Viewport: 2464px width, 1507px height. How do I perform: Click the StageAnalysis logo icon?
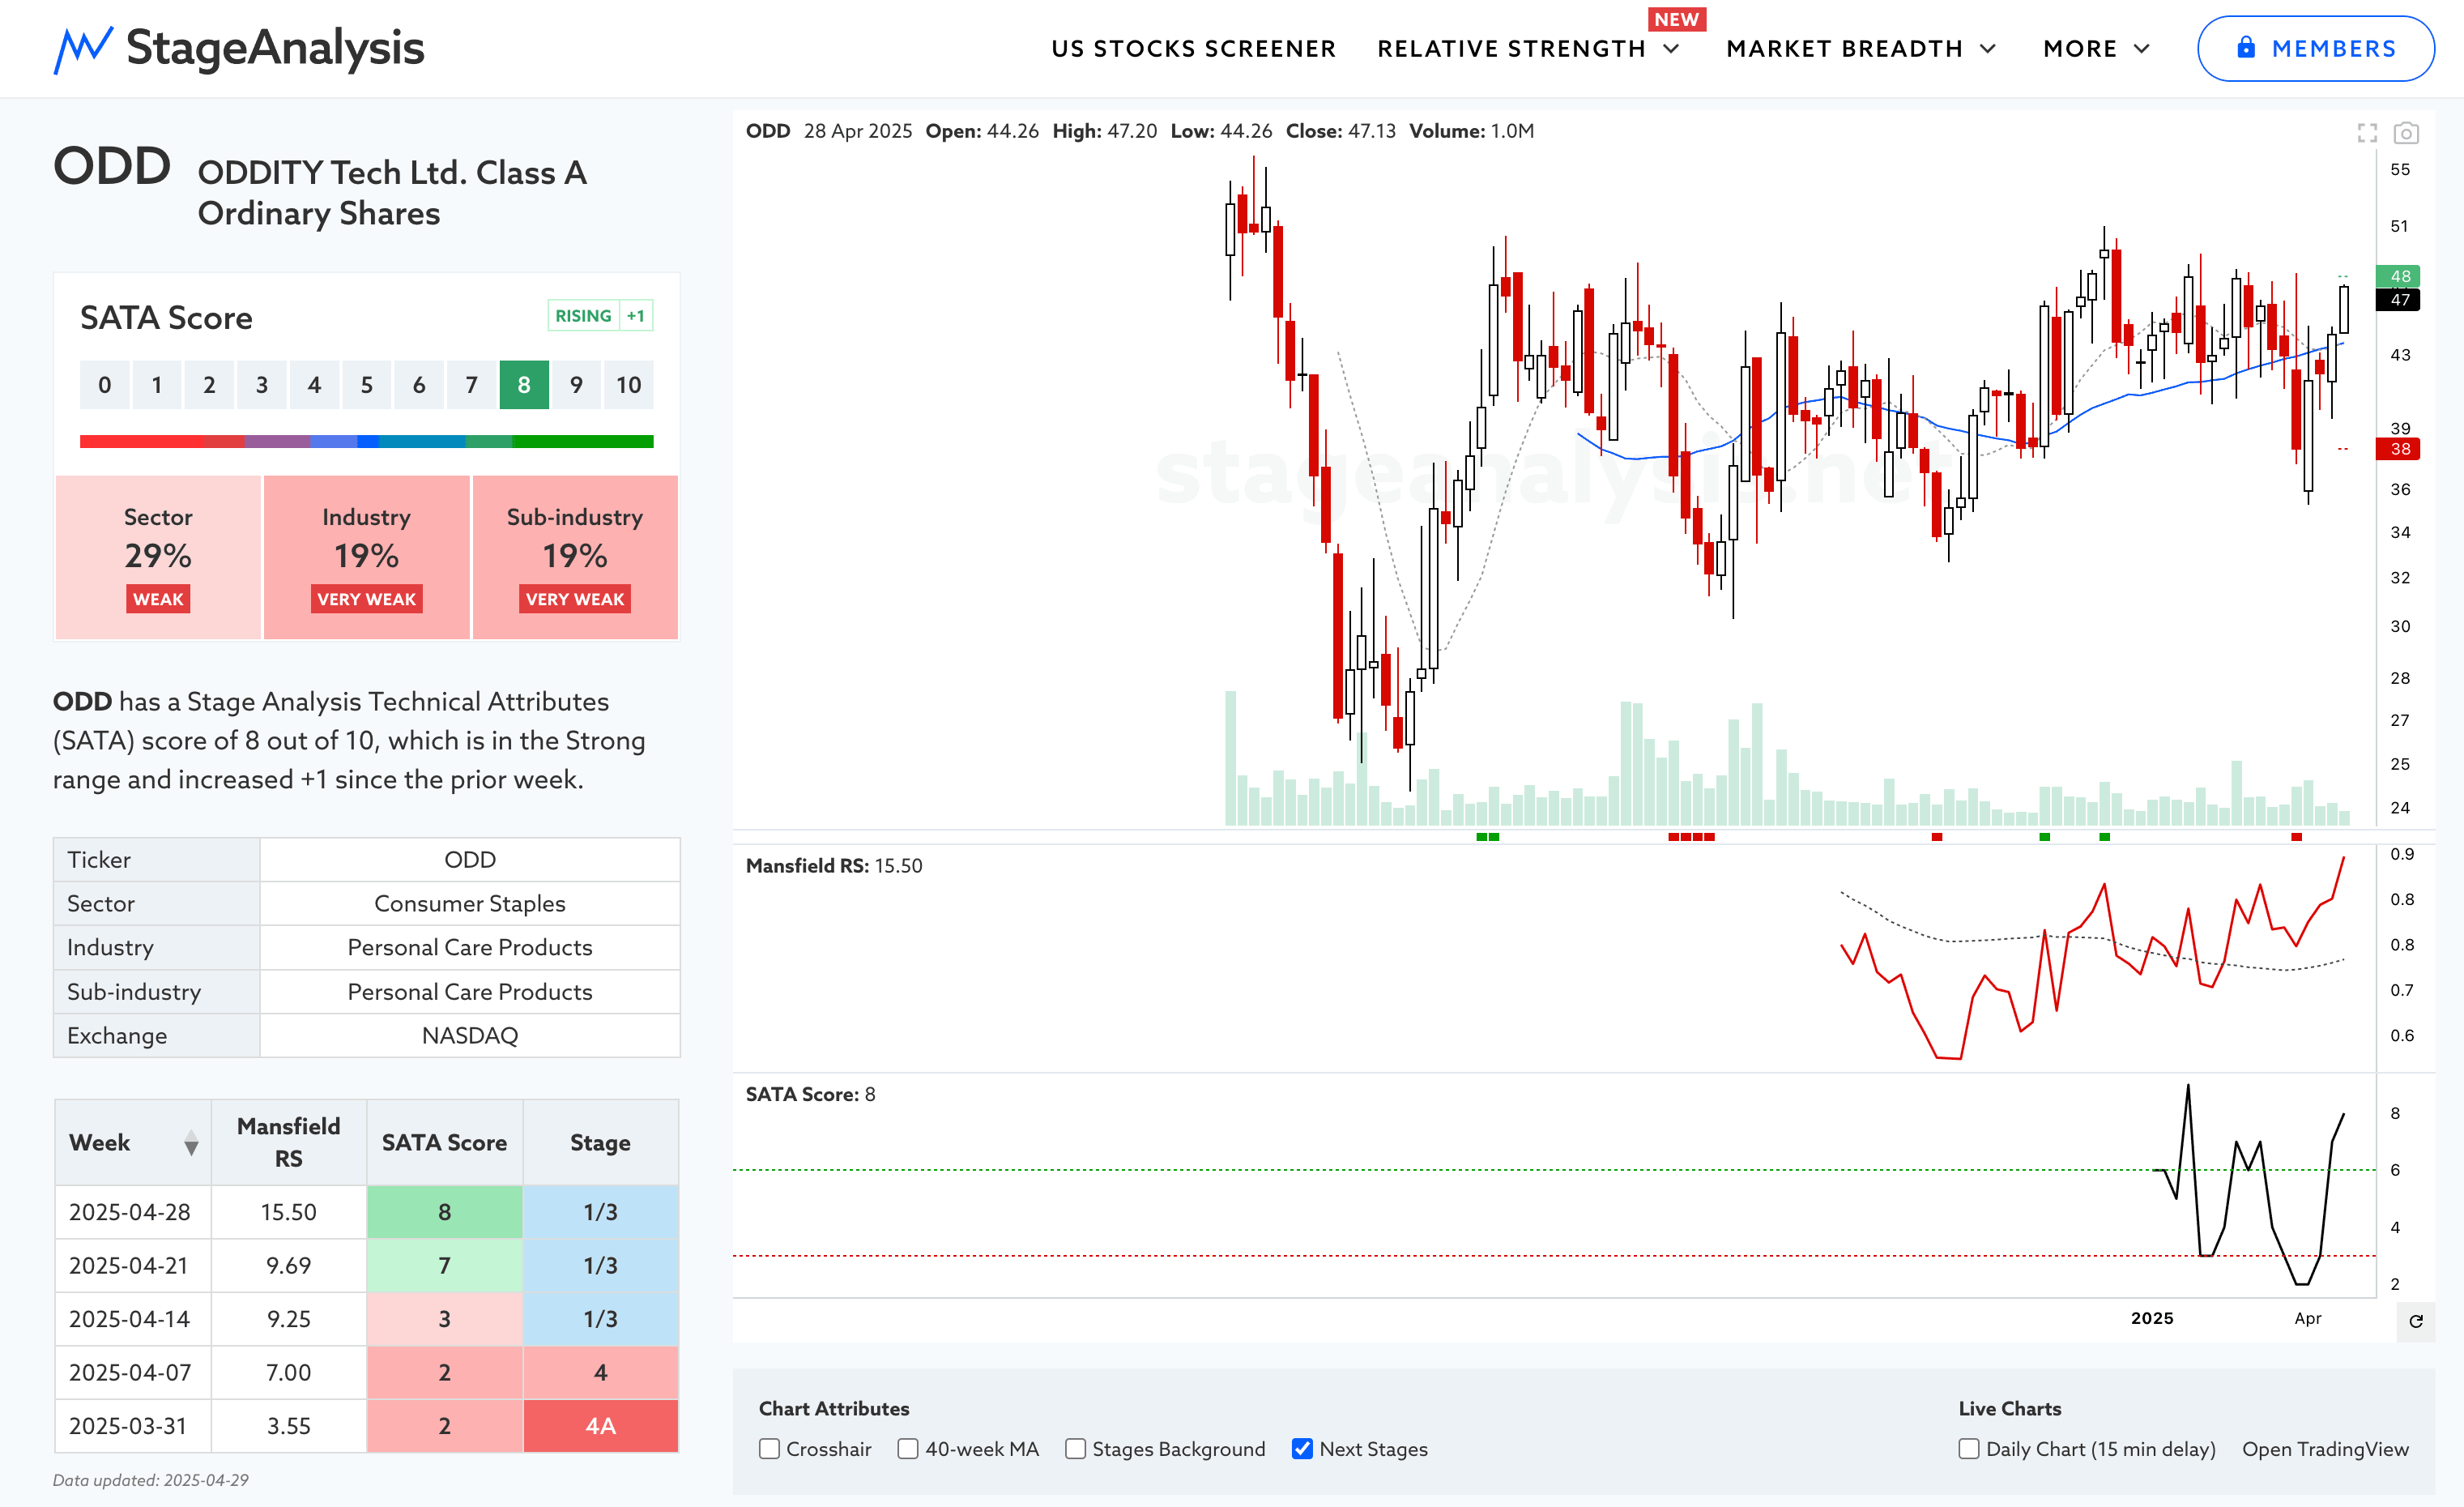click(x=83, y=49)
